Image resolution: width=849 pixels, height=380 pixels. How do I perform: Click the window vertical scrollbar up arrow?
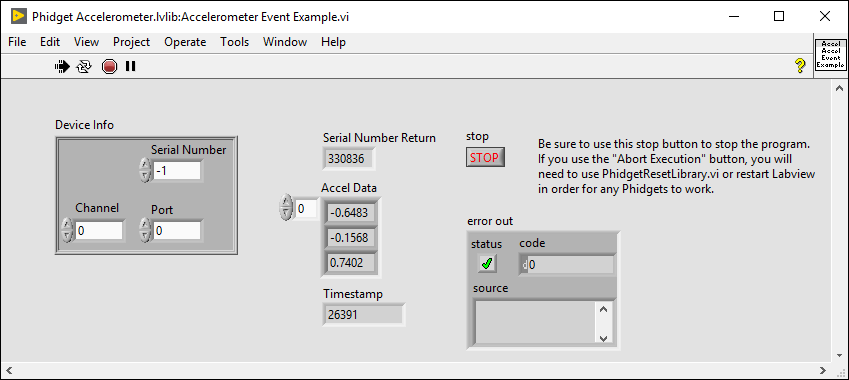pyautogui.click(x=840, y=88)
